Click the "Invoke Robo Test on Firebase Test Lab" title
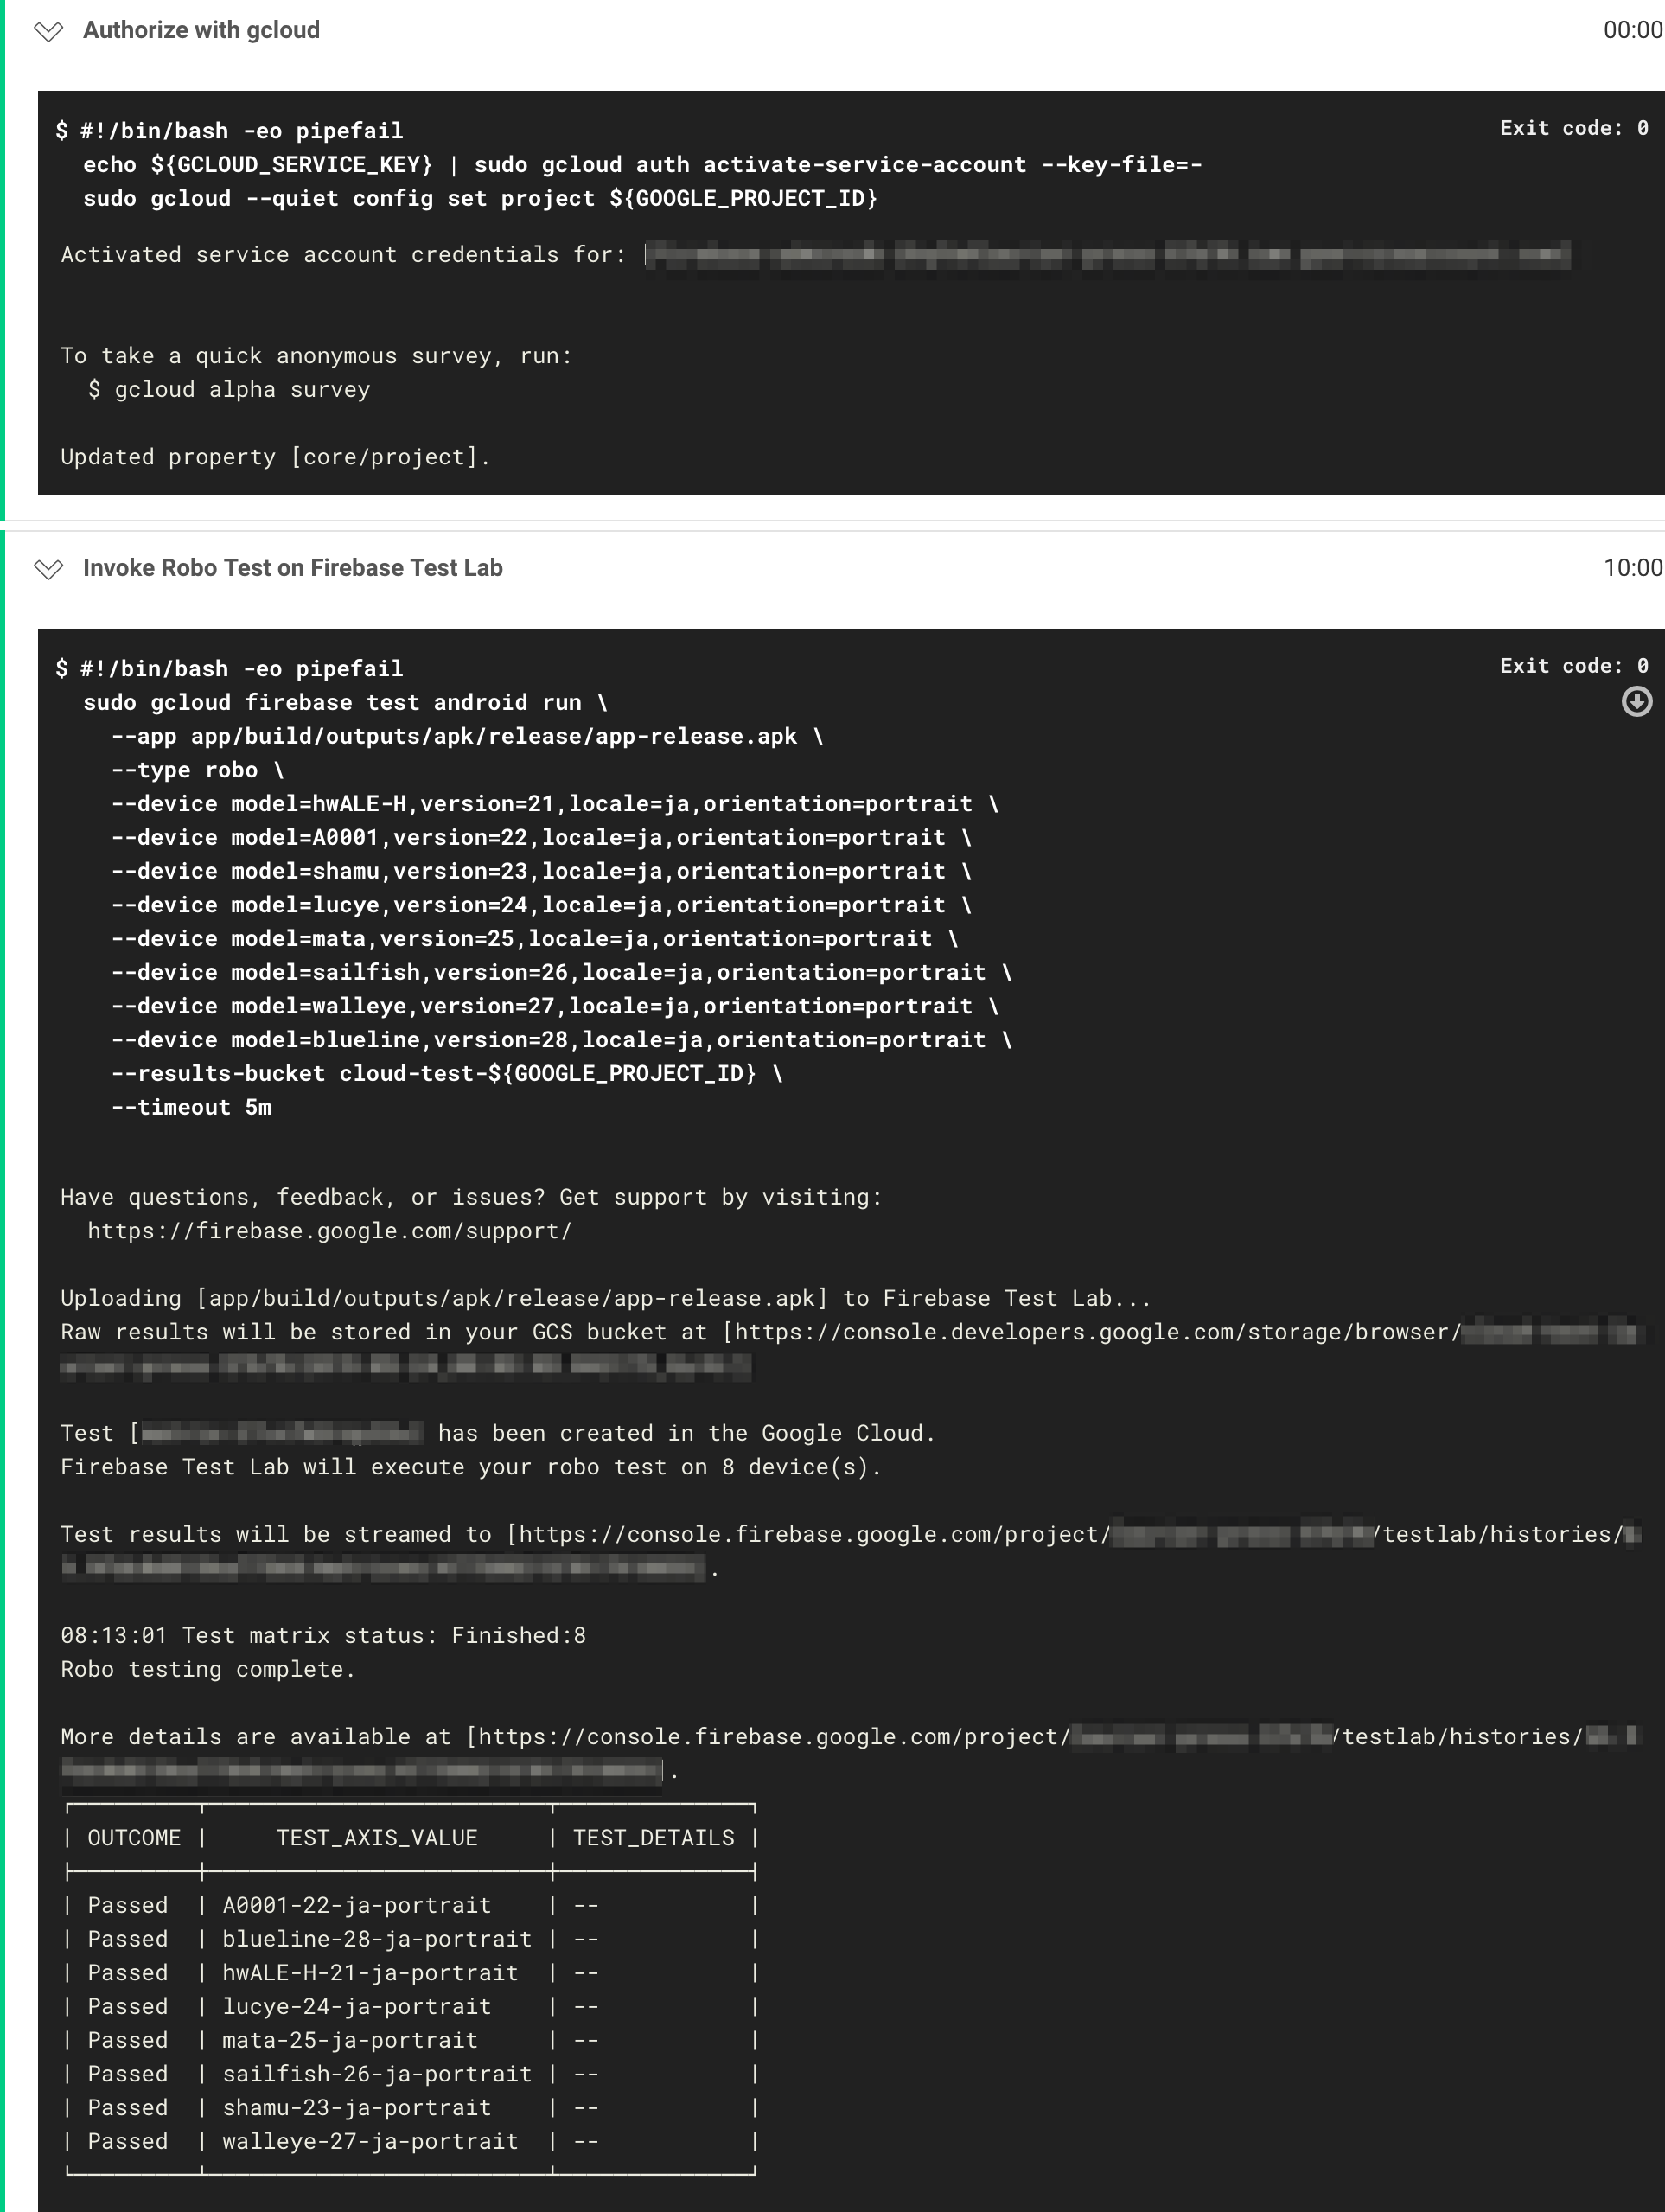 point(293,567)
